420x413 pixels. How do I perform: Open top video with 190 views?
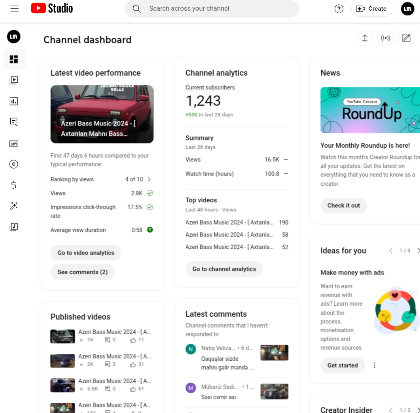coord(237,222)
